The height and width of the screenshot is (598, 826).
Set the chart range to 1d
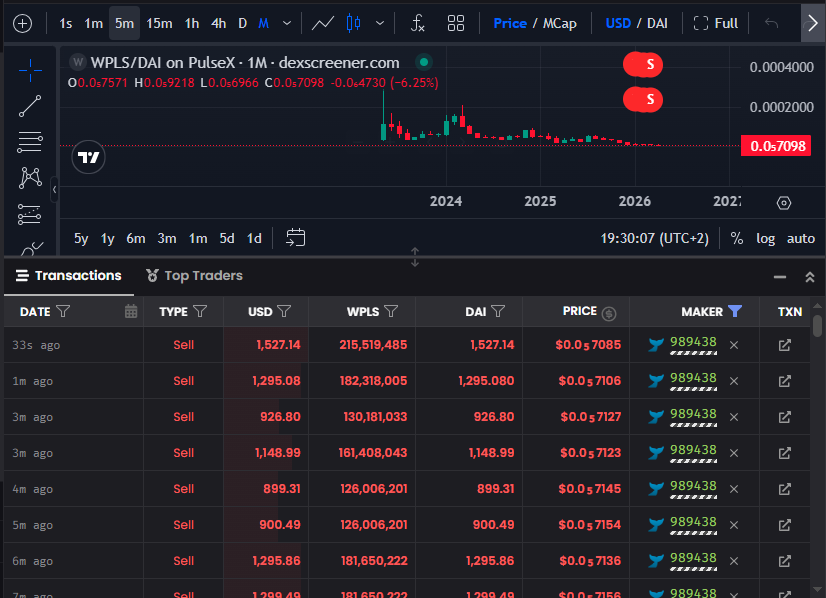click(254, 238)
